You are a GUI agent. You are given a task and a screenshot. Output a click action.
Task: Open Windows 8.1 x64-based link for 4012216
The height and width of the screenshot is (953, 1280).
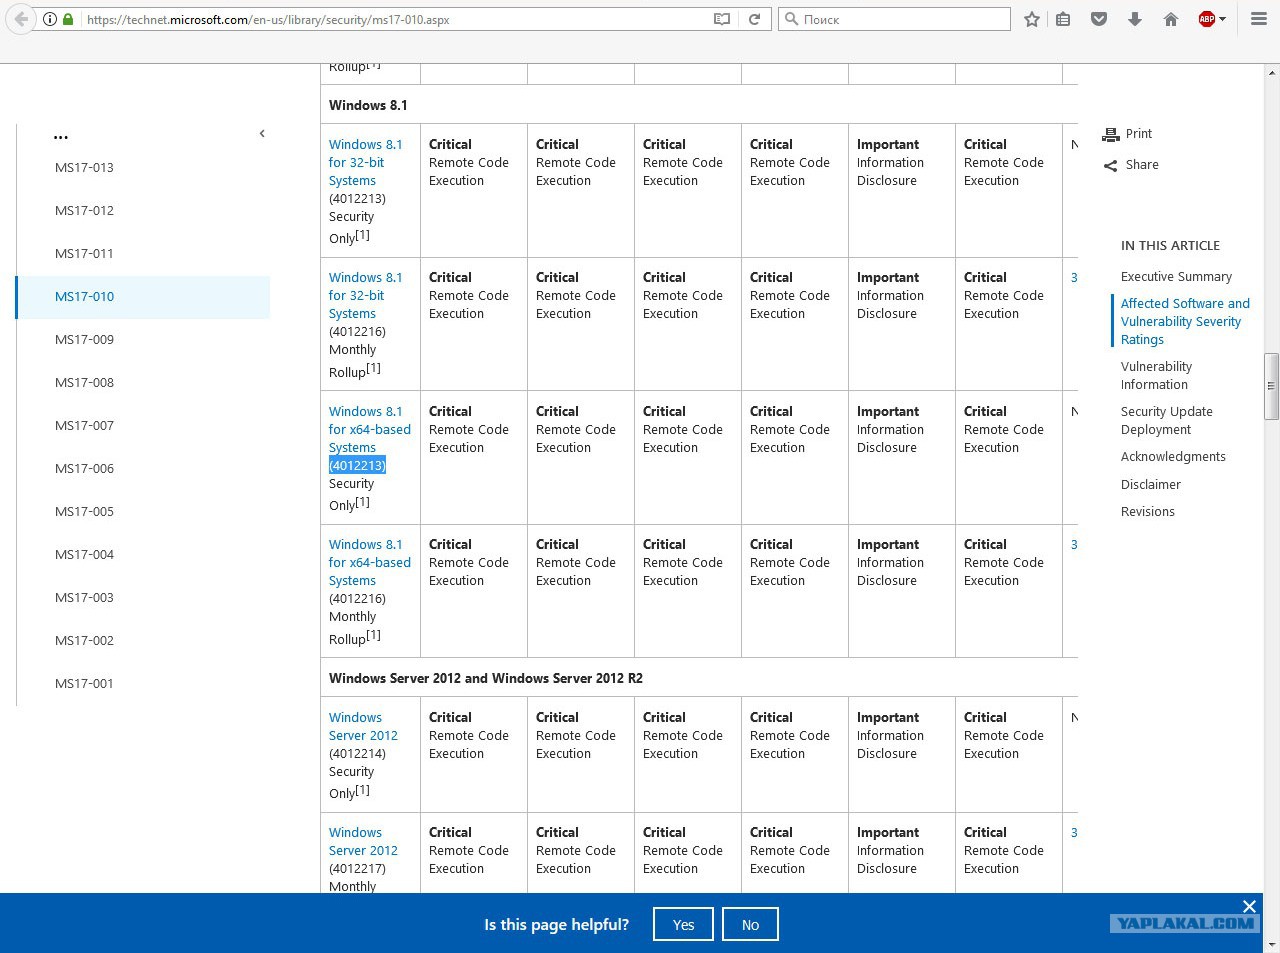pyautogui.click(x=370, y=562)
